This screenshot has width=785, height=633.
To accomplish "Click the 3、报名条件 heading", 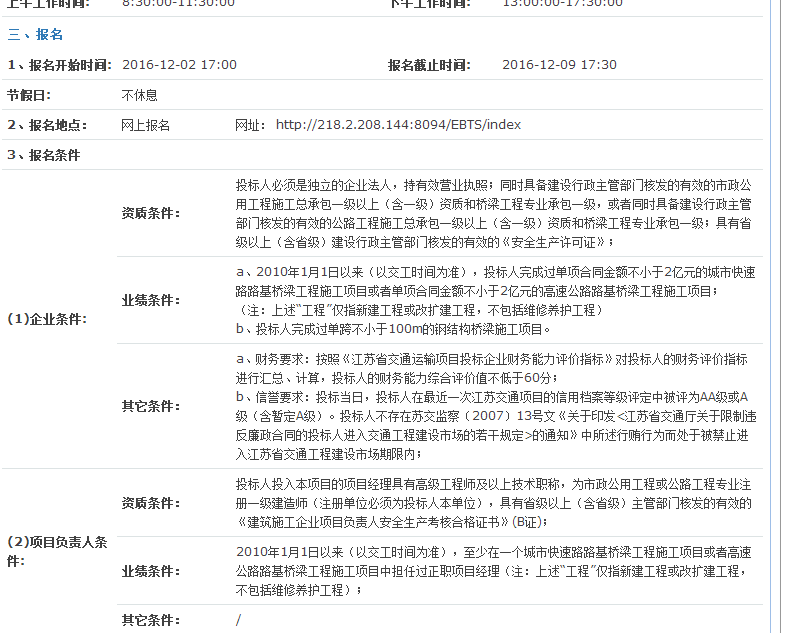I will (x=44, y=155).
